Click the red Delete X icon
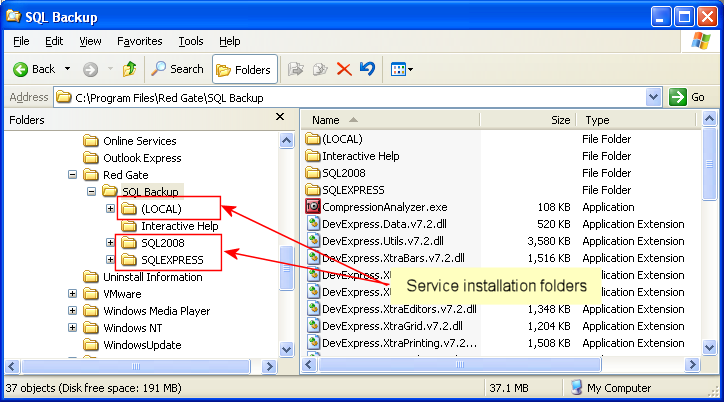This screenshot has width=724, height=402. pyautogui.click(x=344, y=69)
